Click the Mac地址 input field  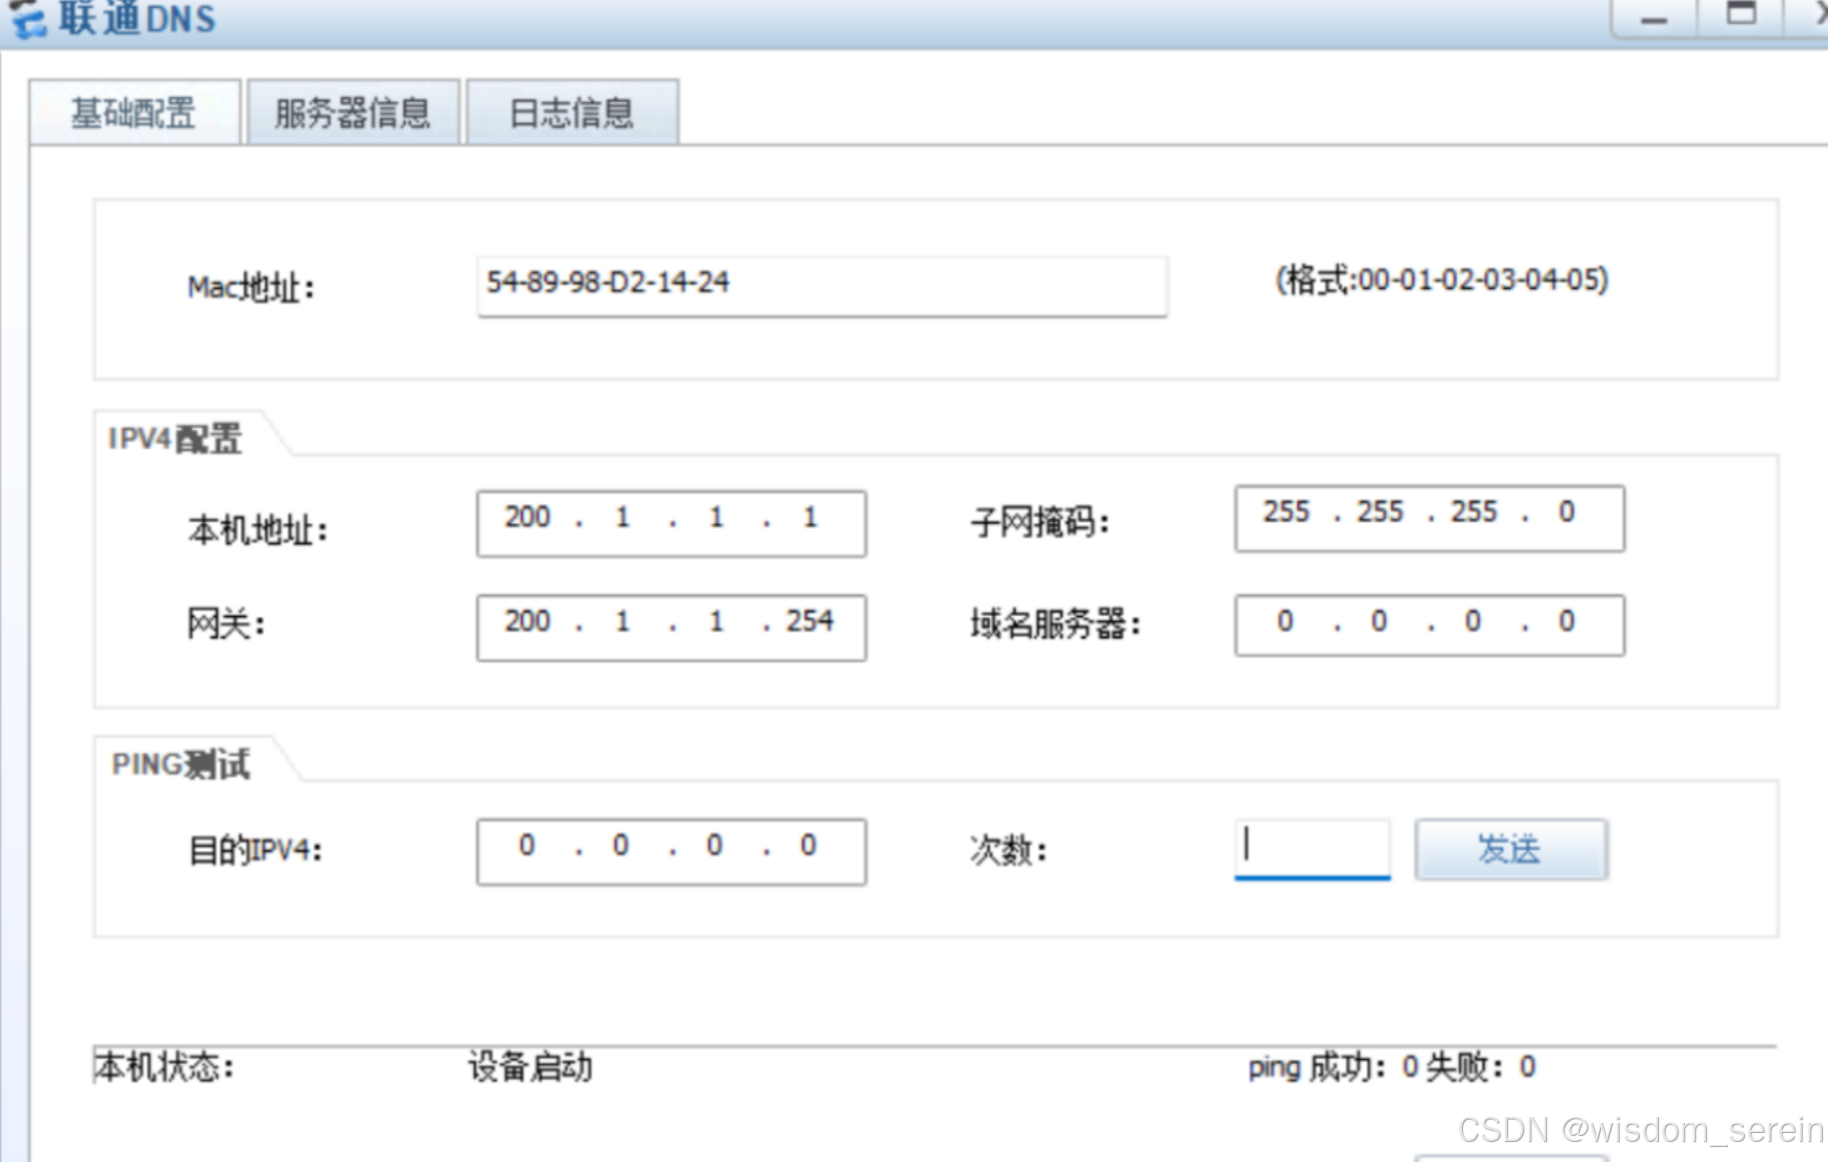[822, 286]
